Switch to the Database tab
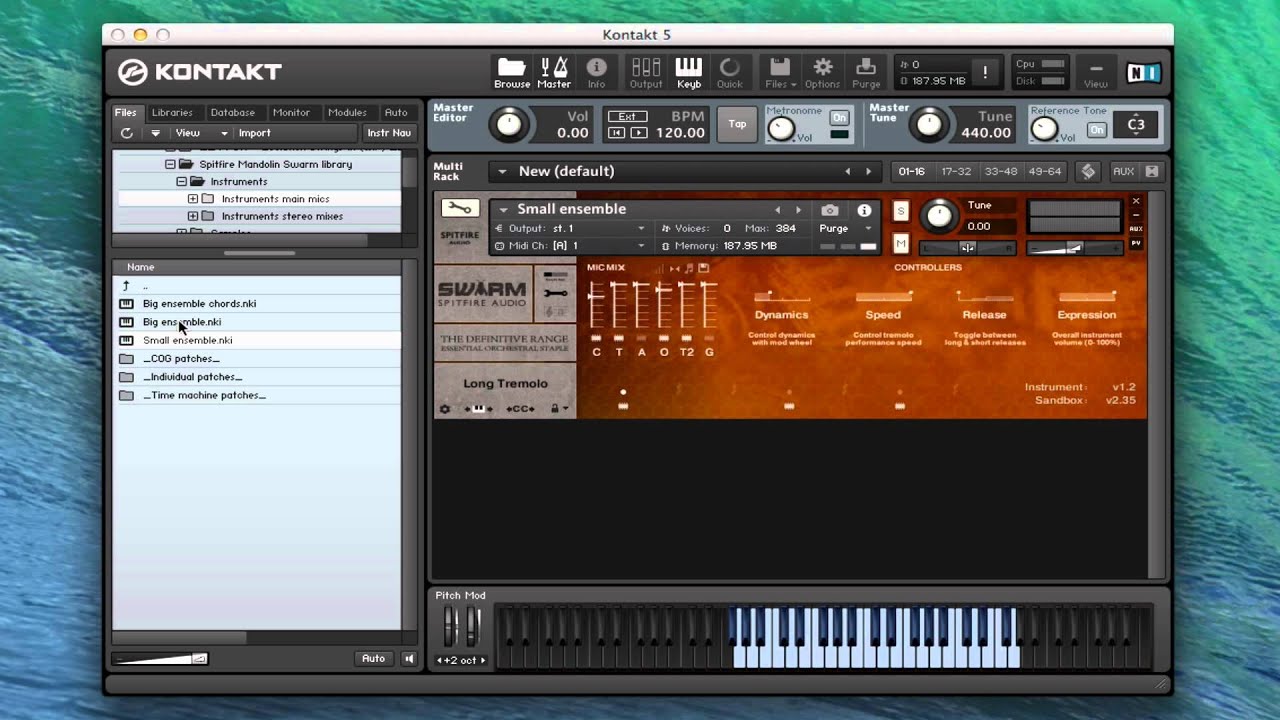The width and height of the screenshot is (1280, 720). point(233,112)
